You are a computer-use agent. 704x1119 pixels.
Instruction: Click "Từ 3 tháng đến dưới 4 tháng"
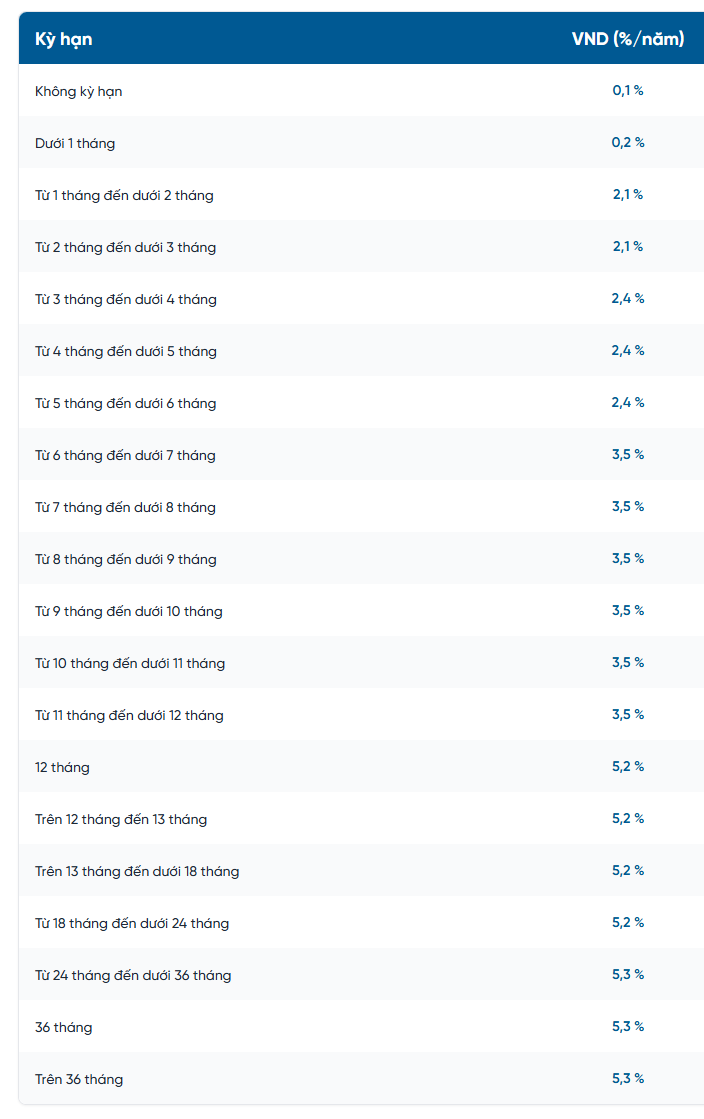click(x=126, y=299)
